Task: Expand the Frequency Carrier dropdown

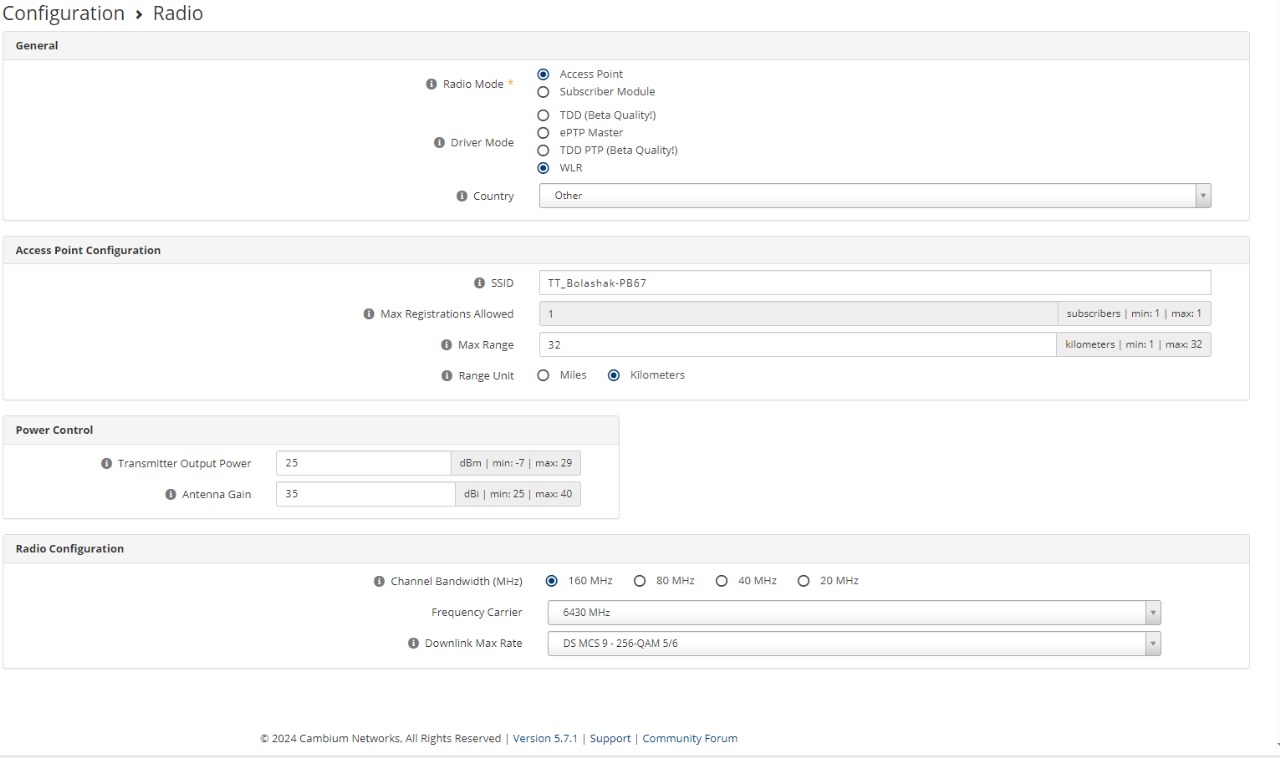Action: tap(853, 613)
